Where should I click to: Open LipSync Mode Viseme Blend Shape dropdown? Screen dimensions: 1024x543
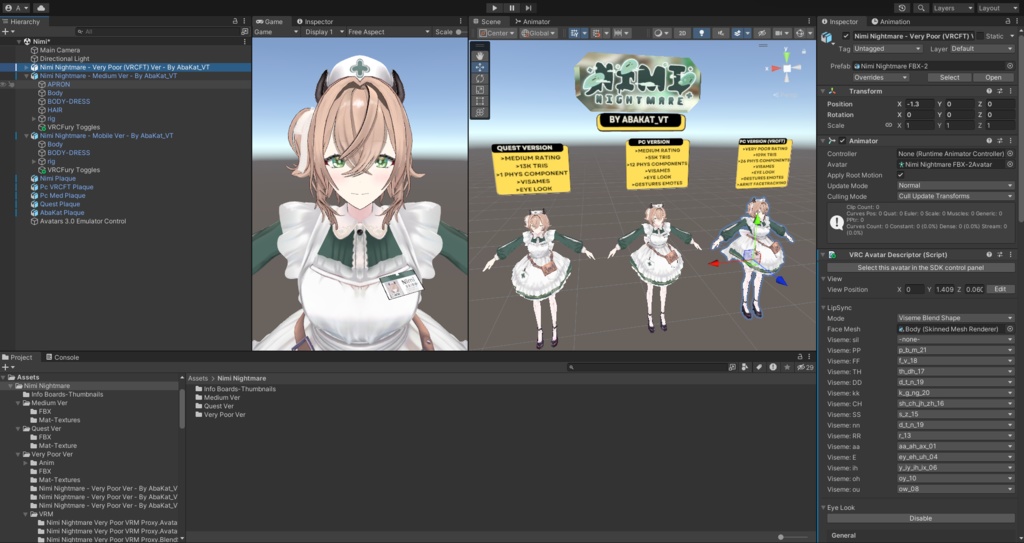click(955, 318)
